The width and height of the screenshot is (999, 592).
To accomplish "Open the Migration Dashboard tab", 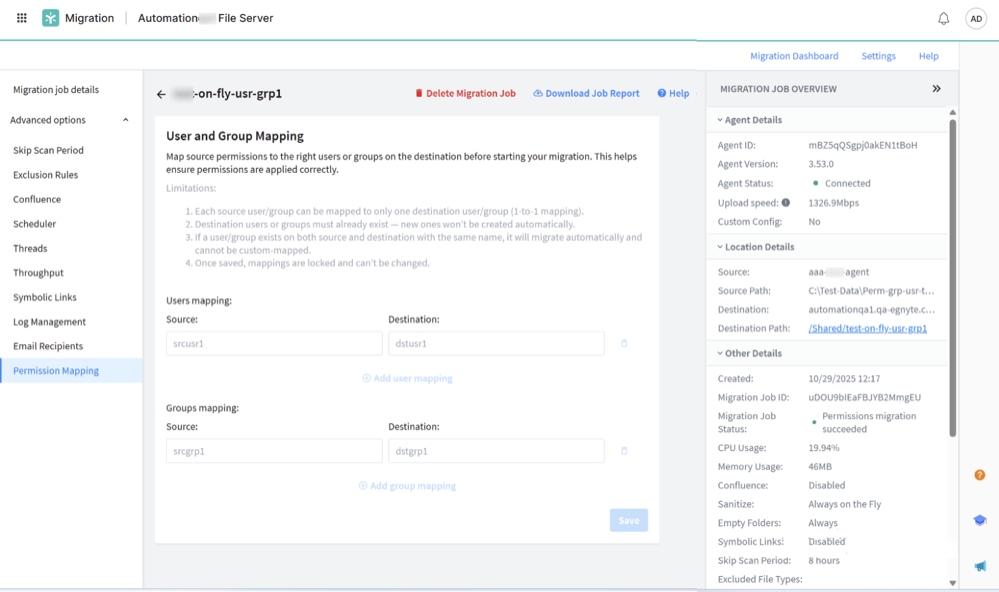I will coord(794,56).
